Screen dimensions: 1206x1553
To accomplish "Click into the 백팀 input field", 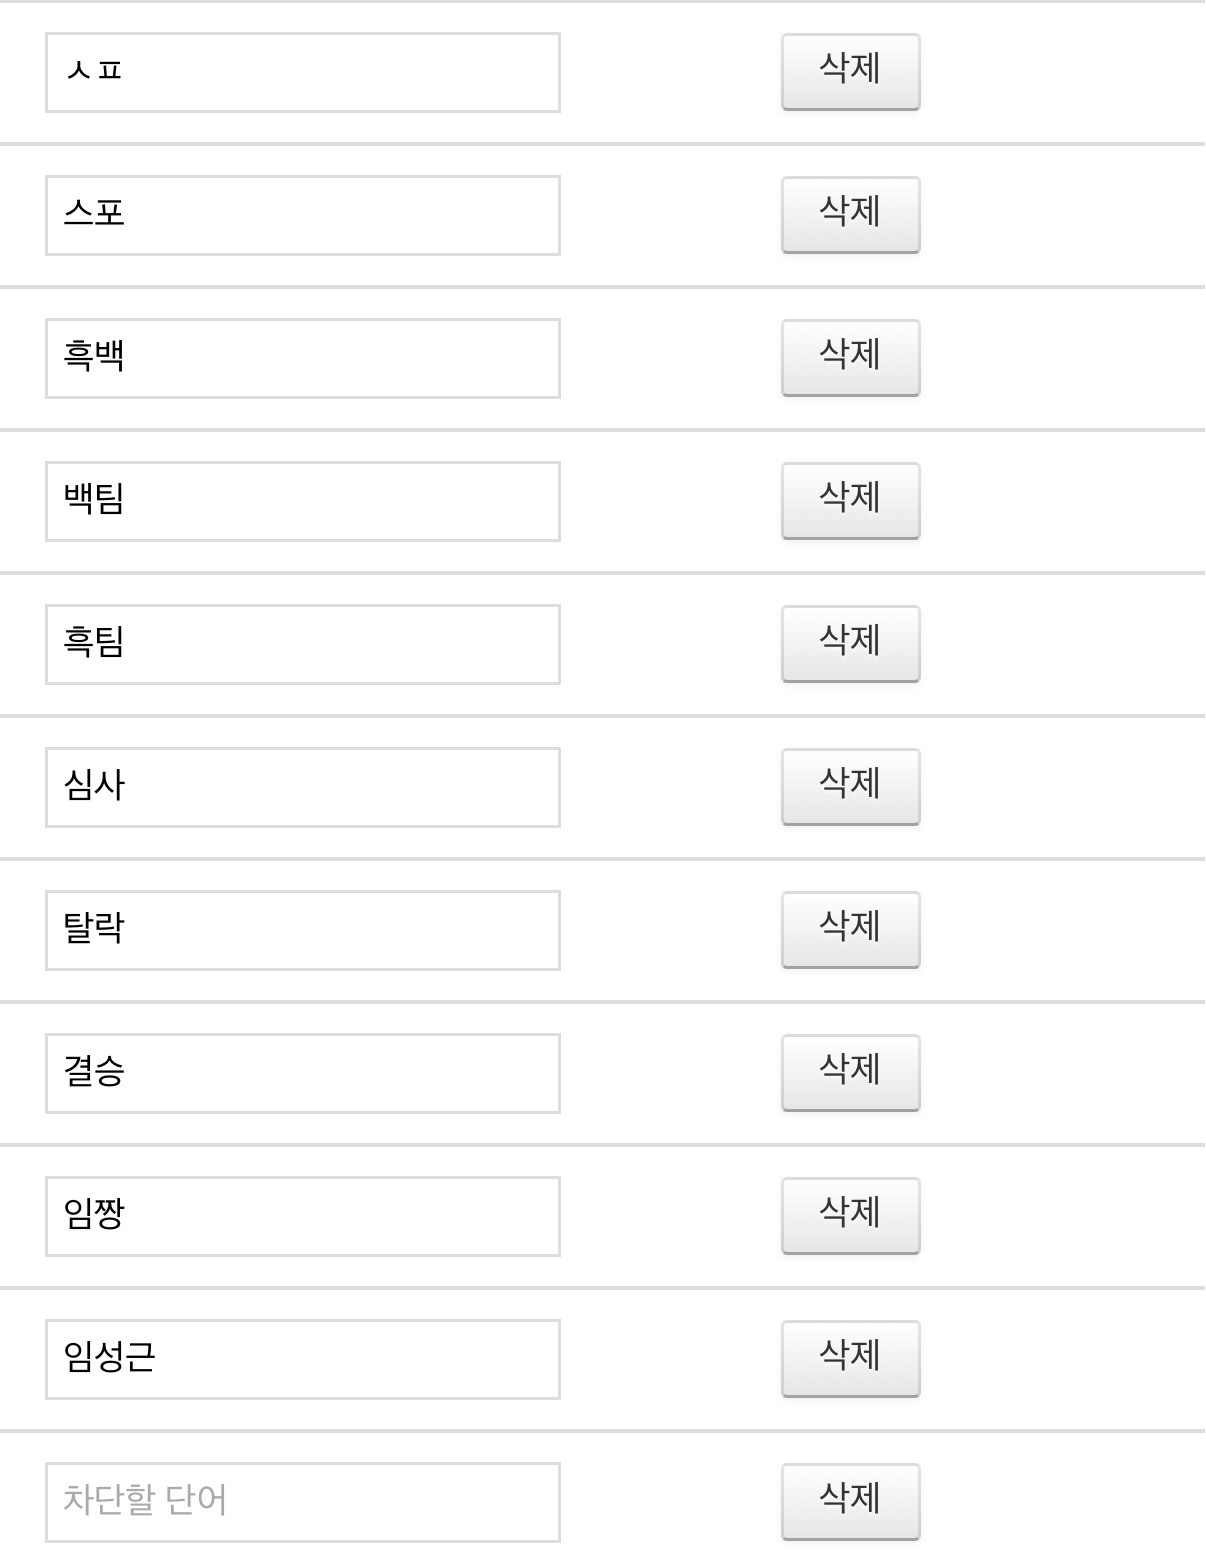I will click(x=302, y=501).
